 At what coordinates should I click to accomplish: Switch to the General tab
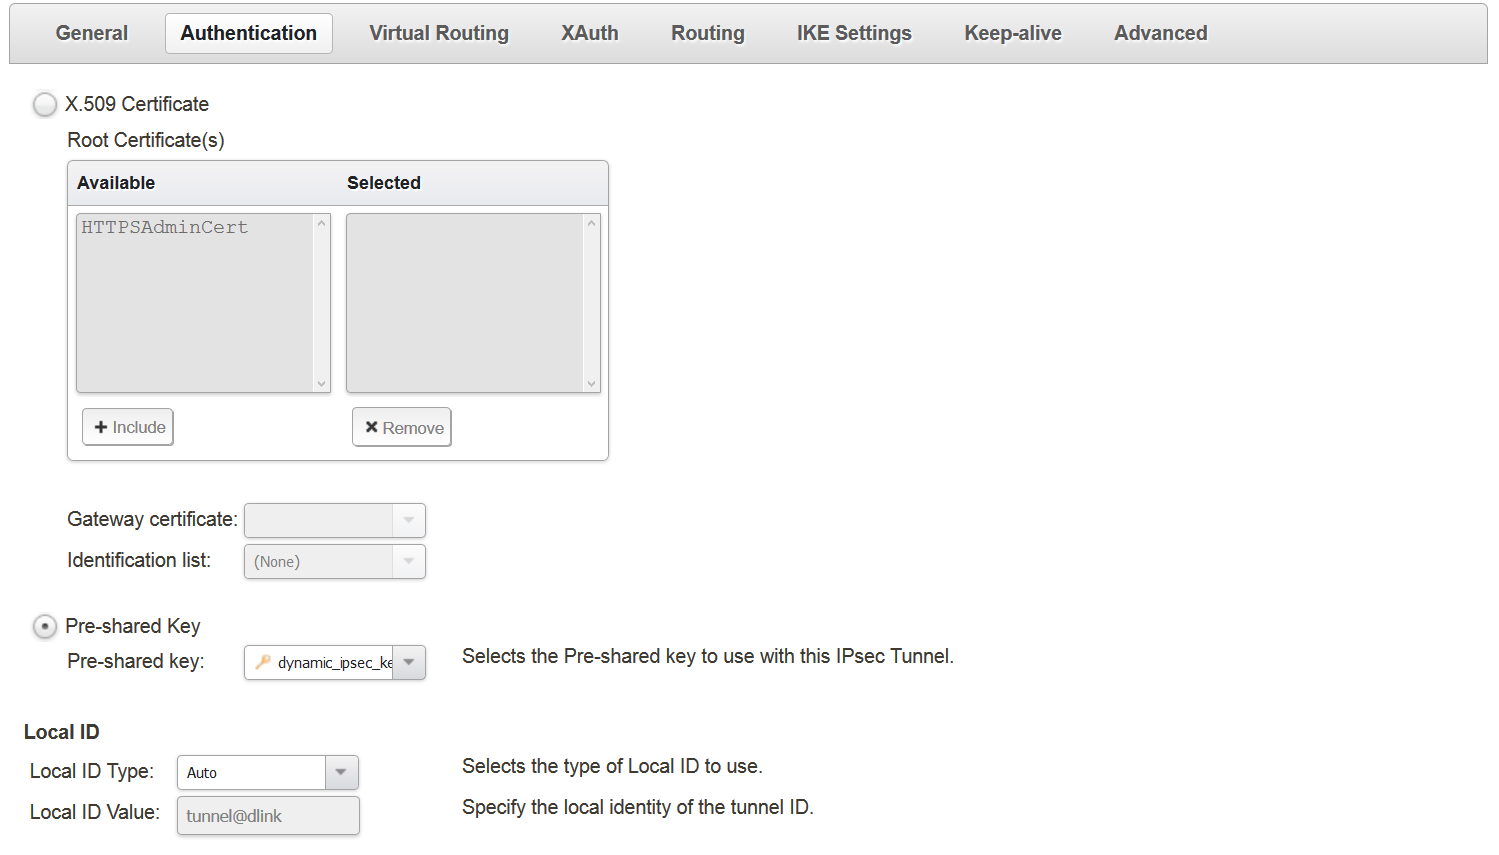(x=92, y=33)
